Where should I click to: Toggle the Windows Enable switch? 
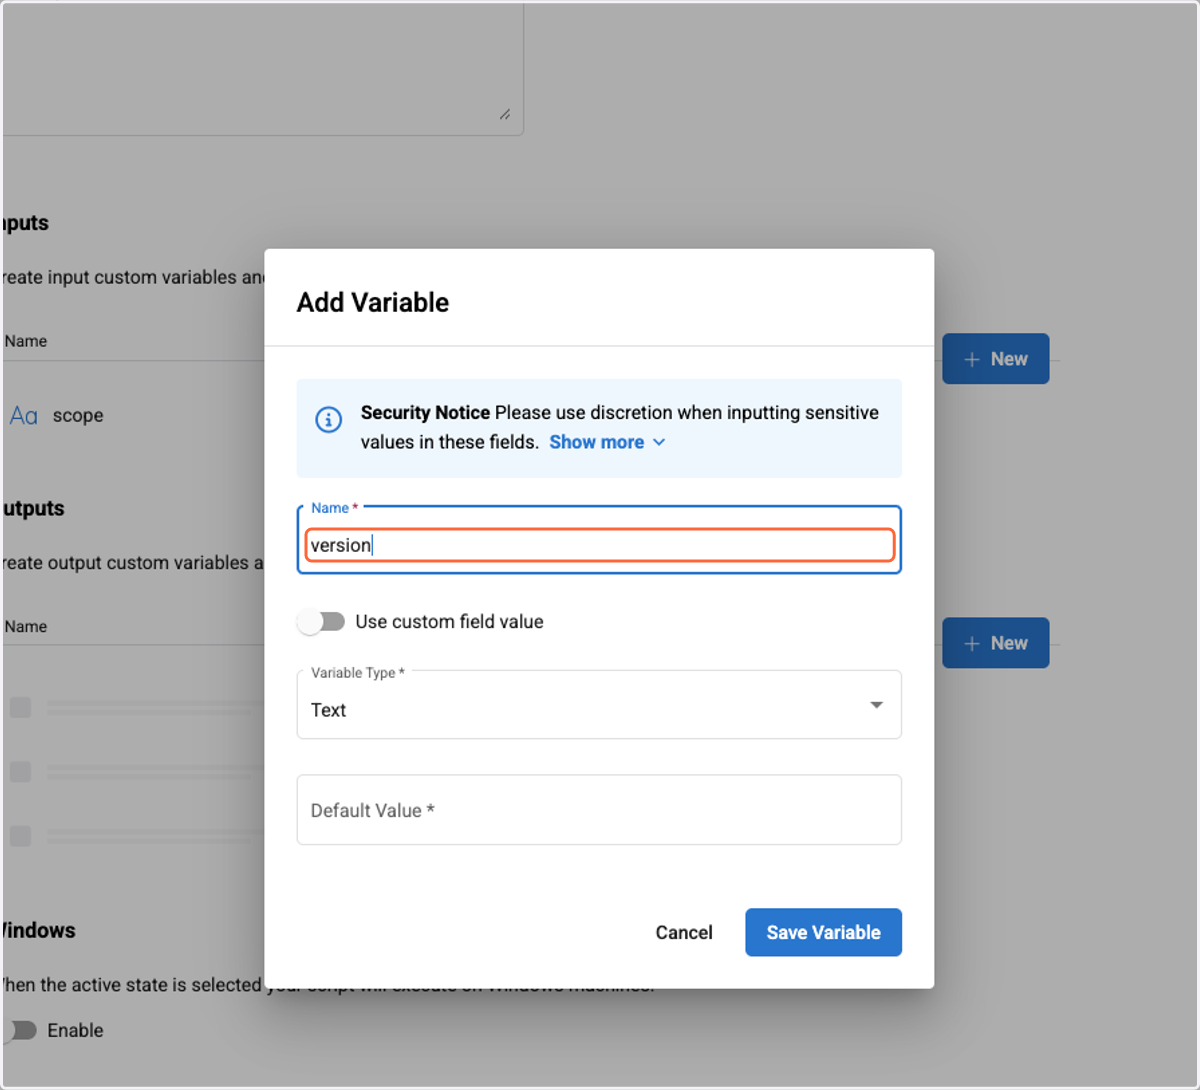tap(20, 1030)
